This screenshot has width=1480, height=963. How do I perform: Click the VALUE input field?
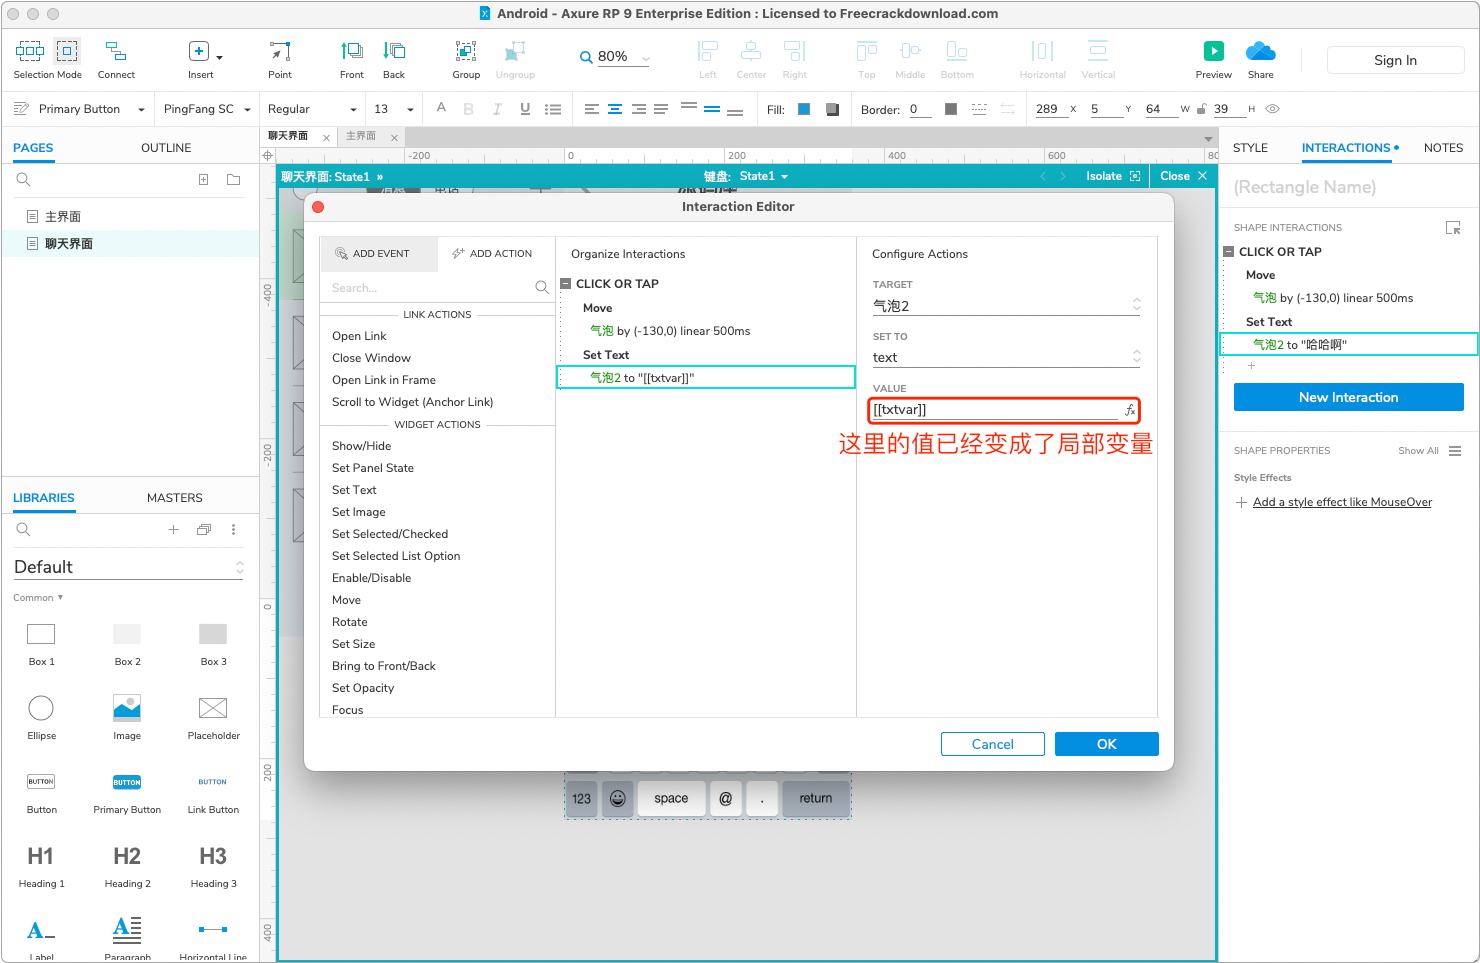(995, 410)
